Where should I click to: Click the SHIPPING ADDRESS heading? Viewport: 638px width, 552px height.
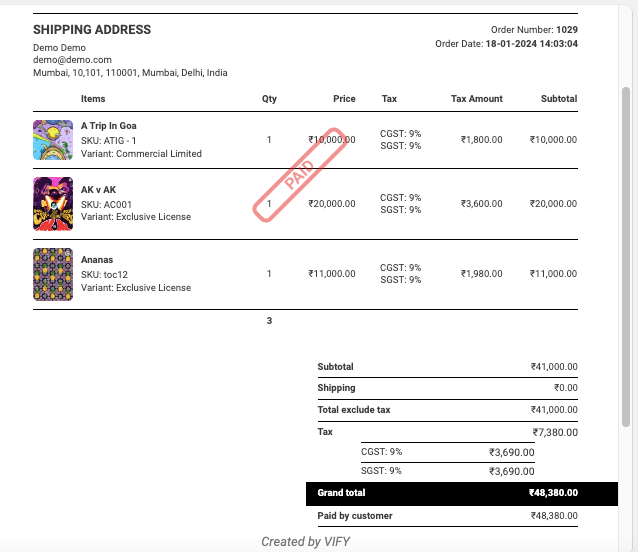(92, 30)
